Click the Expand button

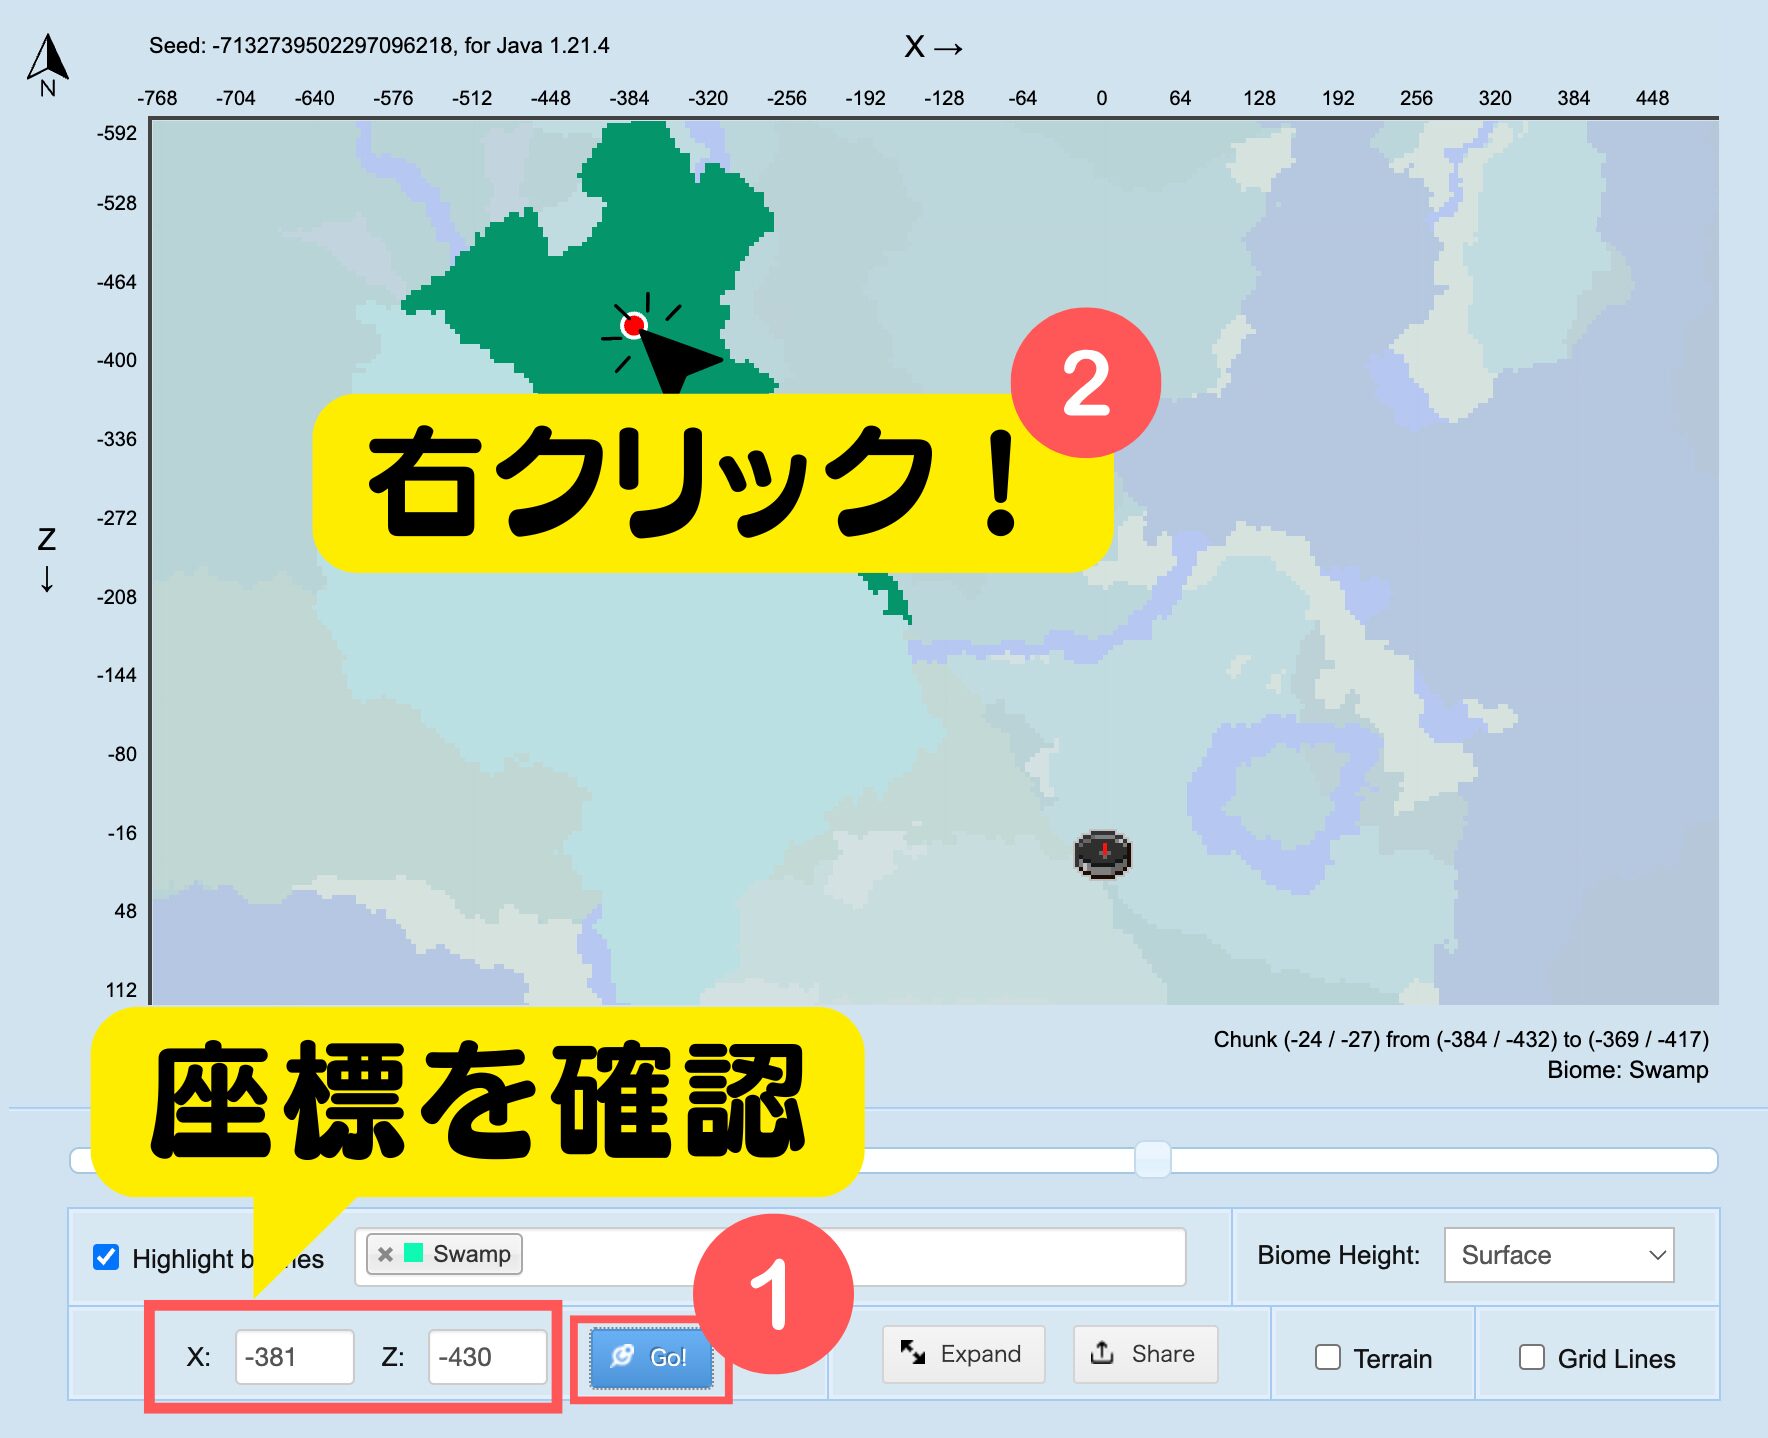pos(963,1354)
